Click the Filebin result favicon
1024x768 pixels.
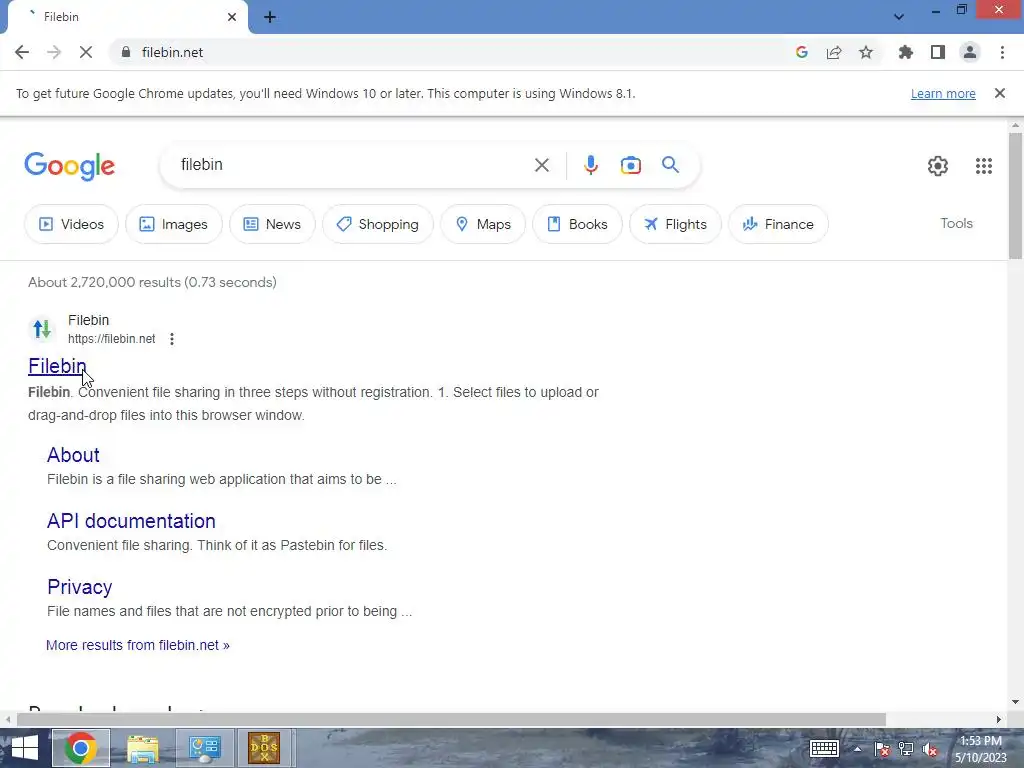pos(42,329)
